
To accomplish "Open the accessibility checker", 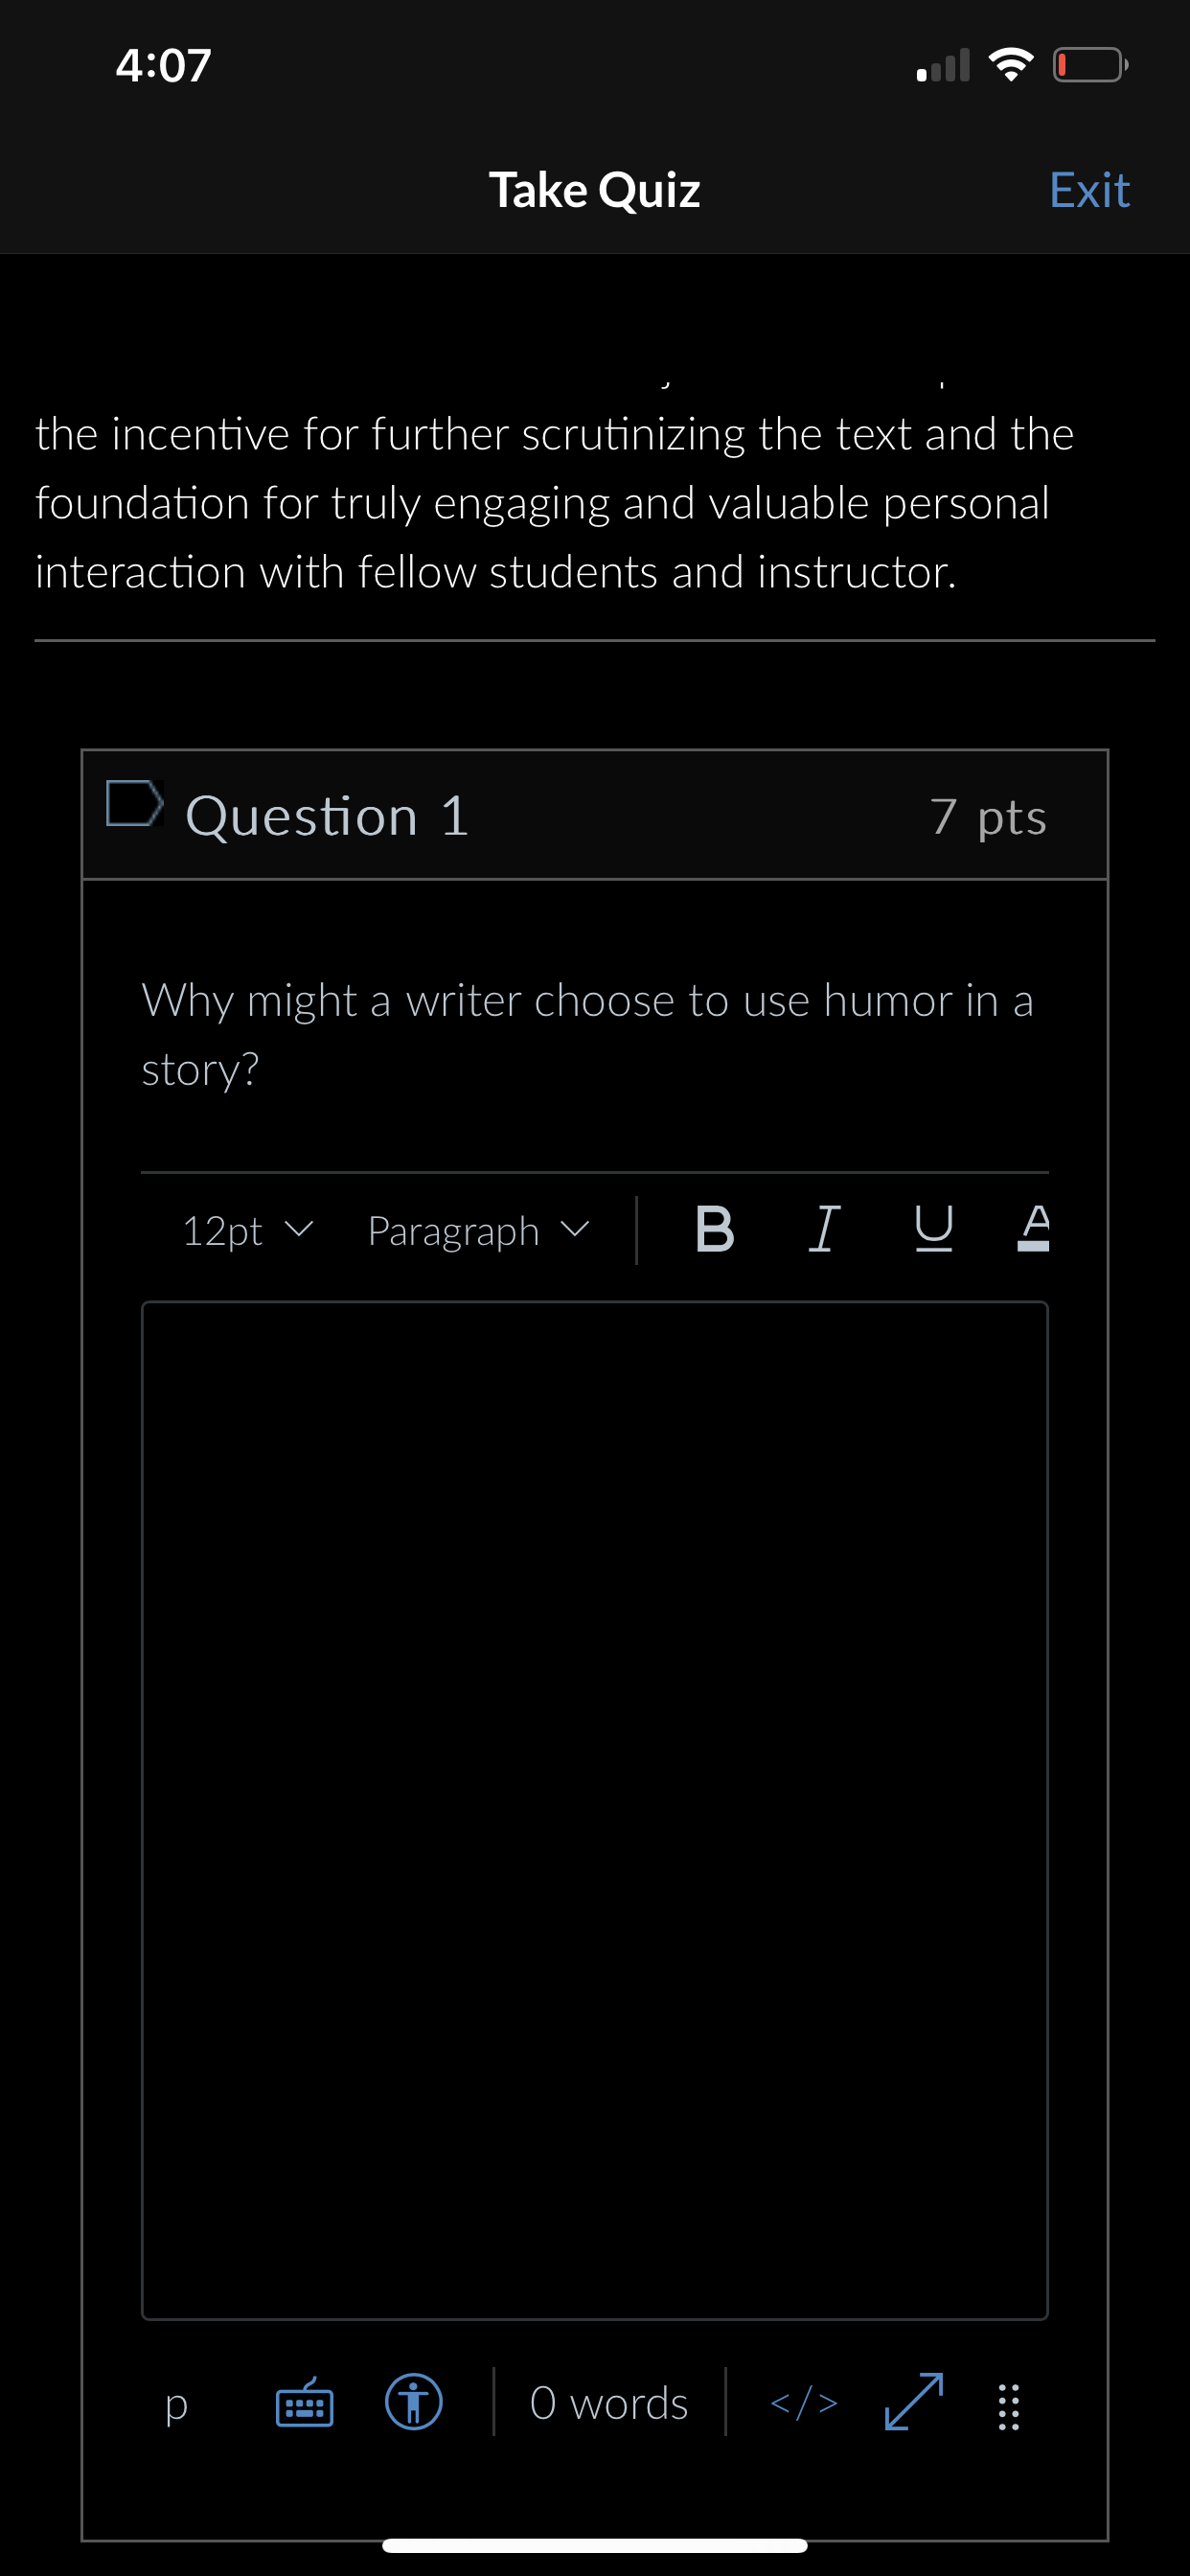I will pos(414,2403).
